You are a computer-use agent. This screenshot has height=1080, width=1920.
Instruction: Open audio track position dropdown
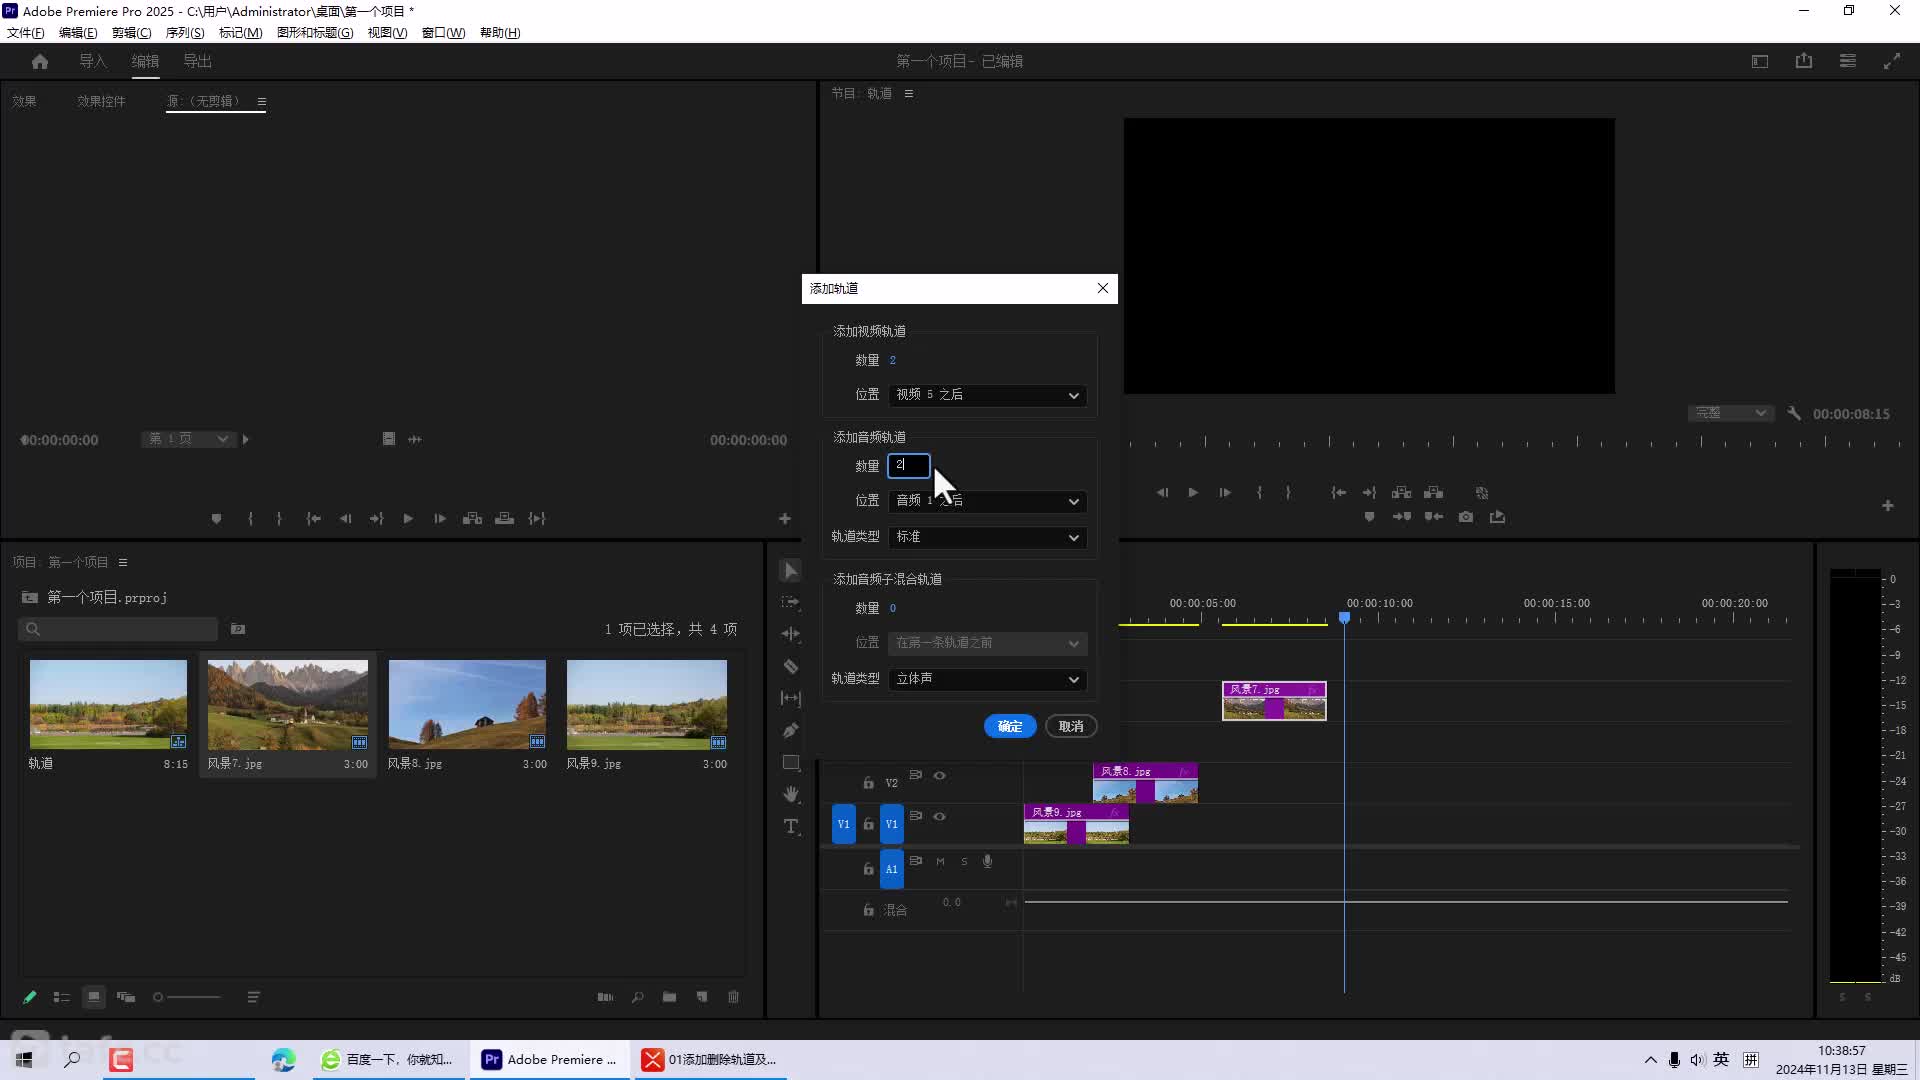point(987,501)
